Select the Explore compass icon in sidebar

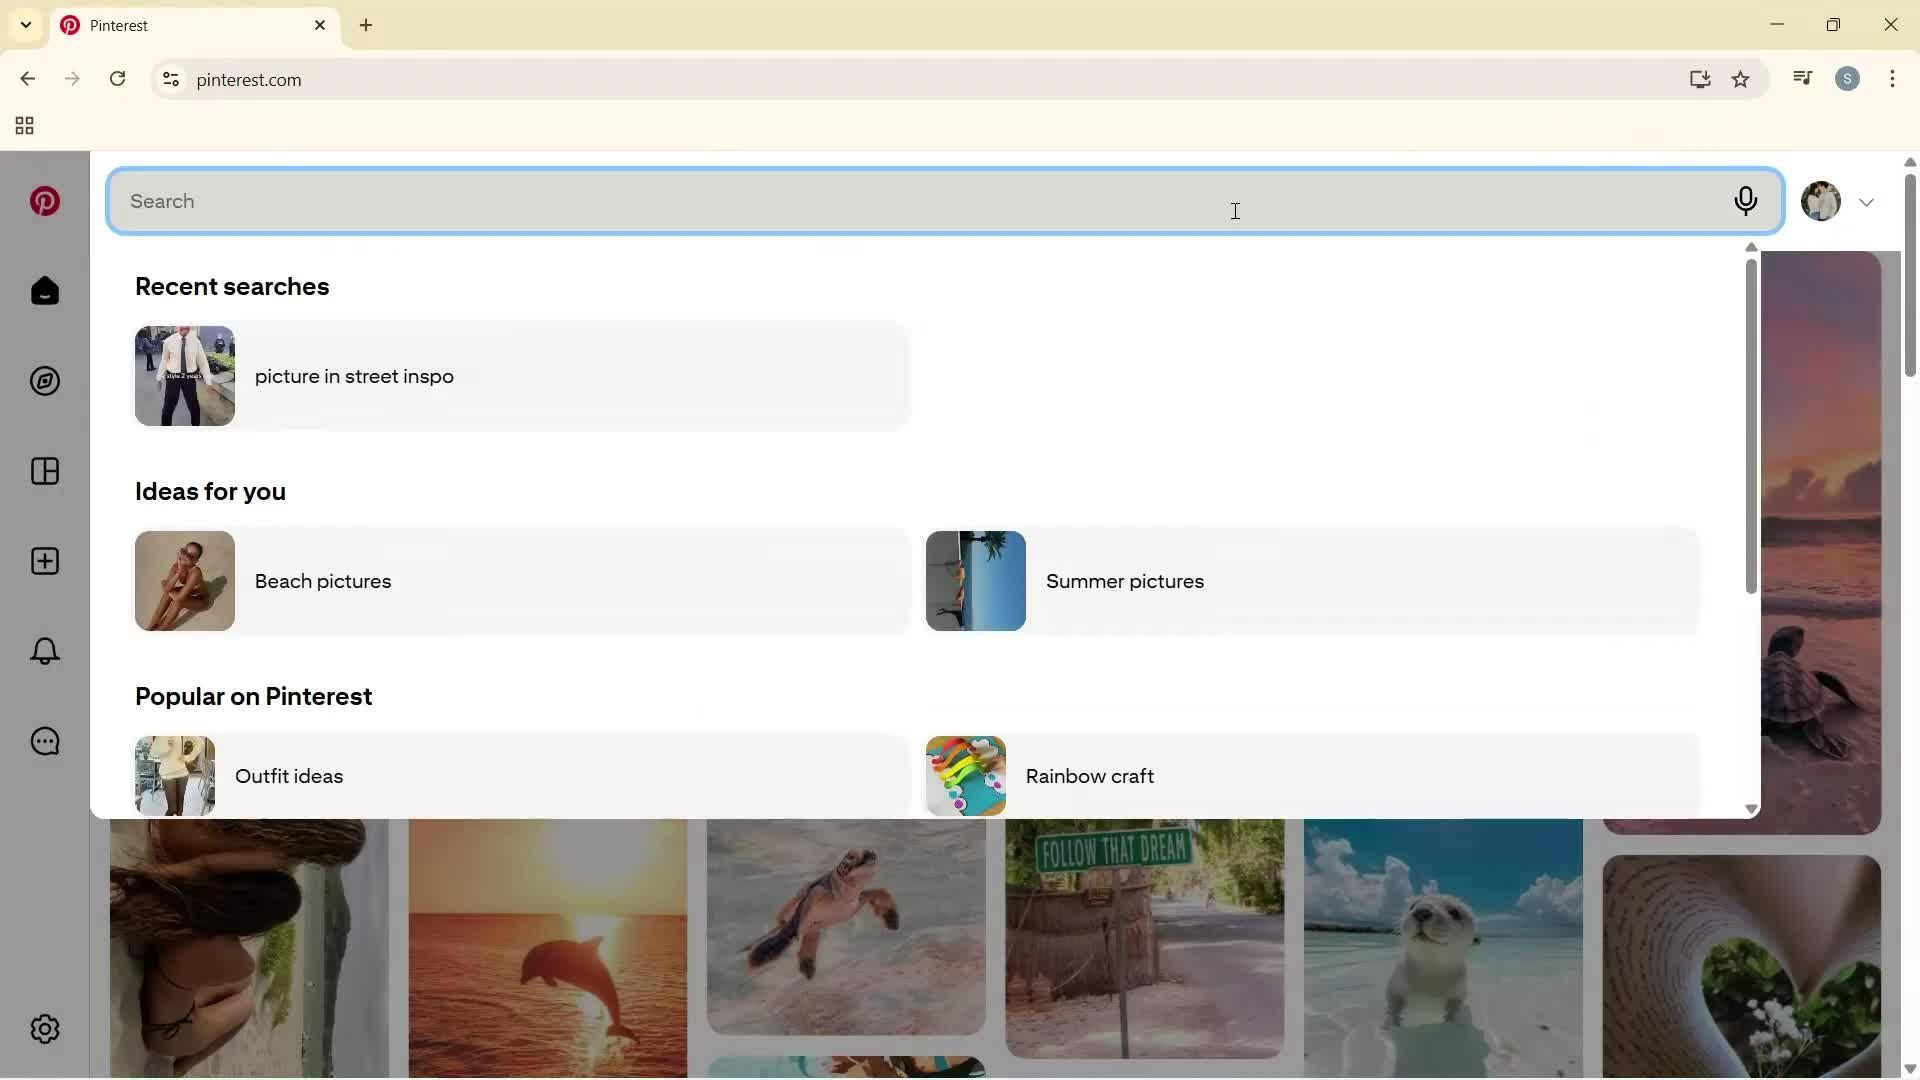point(44,381)
